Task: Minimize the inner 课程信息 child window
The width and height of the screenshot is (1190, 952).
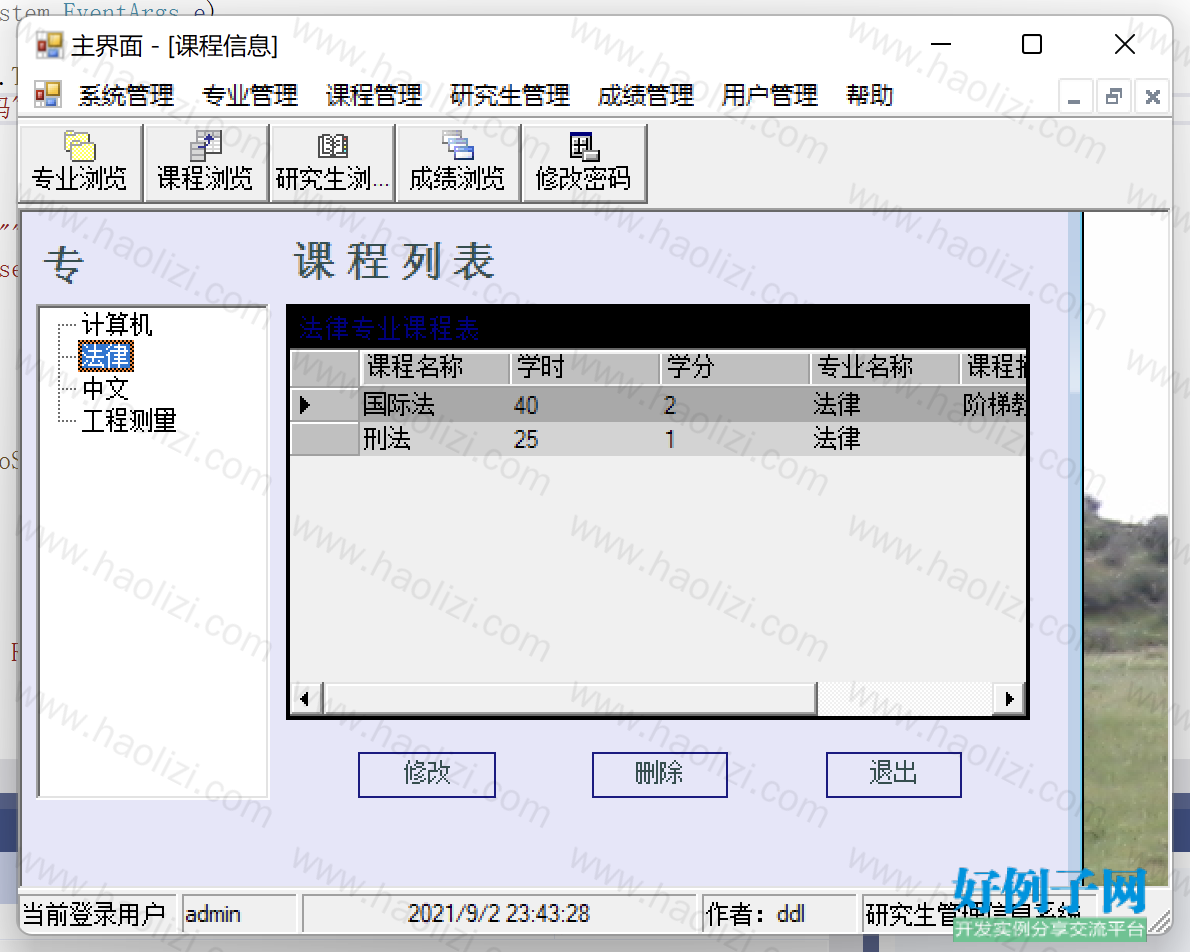Action: pos(1074,96)
